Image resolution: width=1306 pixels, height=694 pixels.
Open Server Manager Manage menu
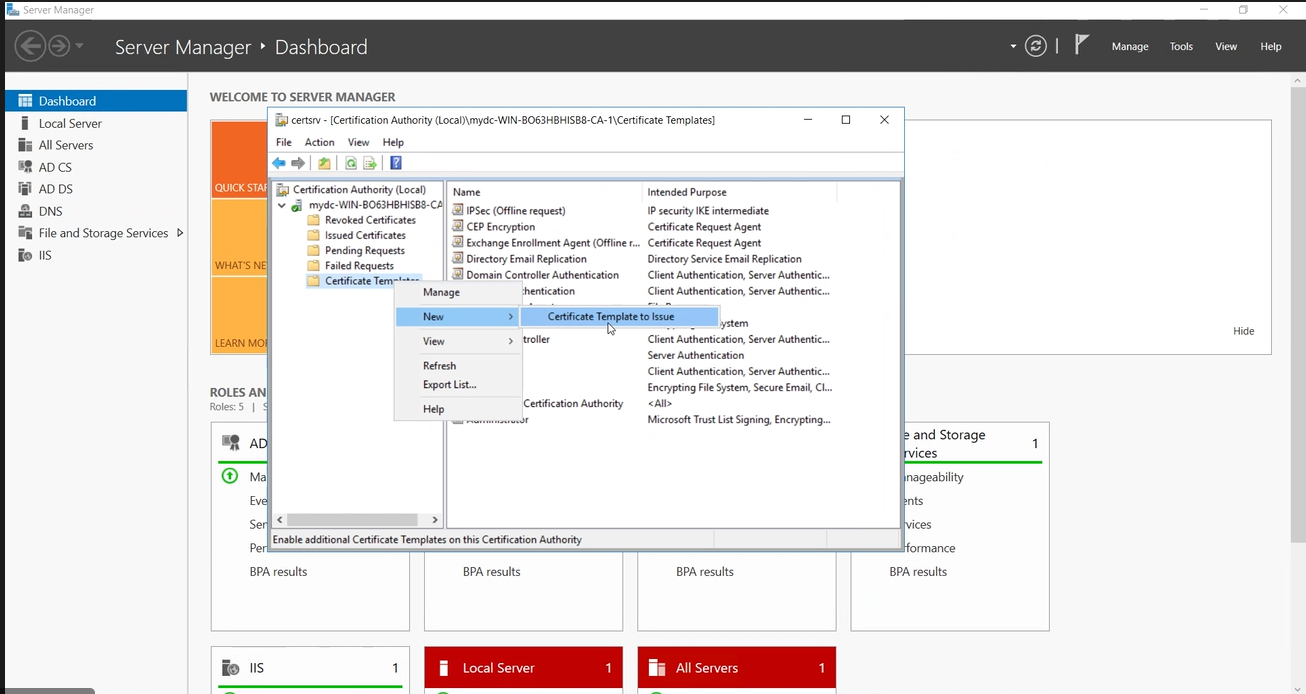[x=1130, y=46]
